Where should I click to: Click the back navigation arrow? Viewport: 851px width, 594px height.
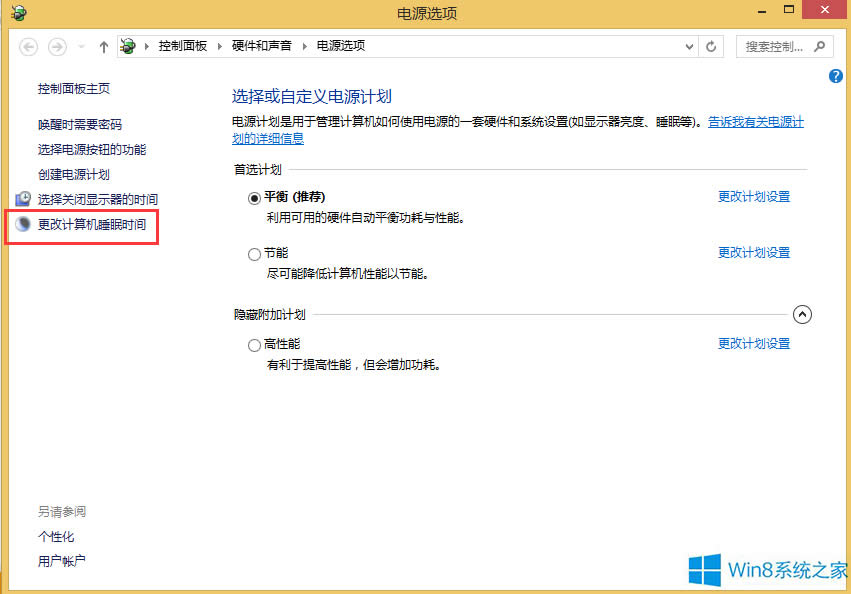coord(28,46)
